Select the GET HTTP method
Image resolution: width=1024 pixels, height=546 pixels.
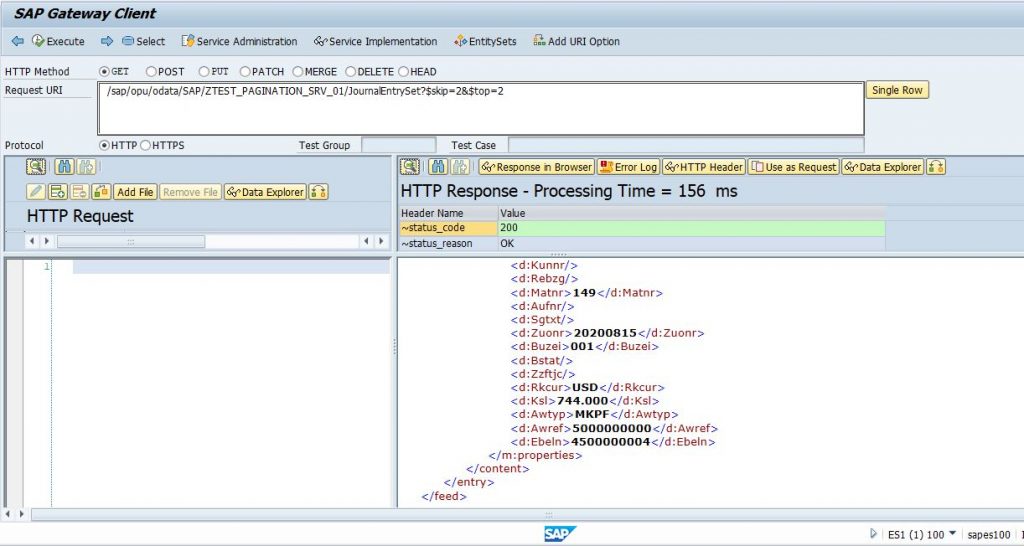click(104, 72)
